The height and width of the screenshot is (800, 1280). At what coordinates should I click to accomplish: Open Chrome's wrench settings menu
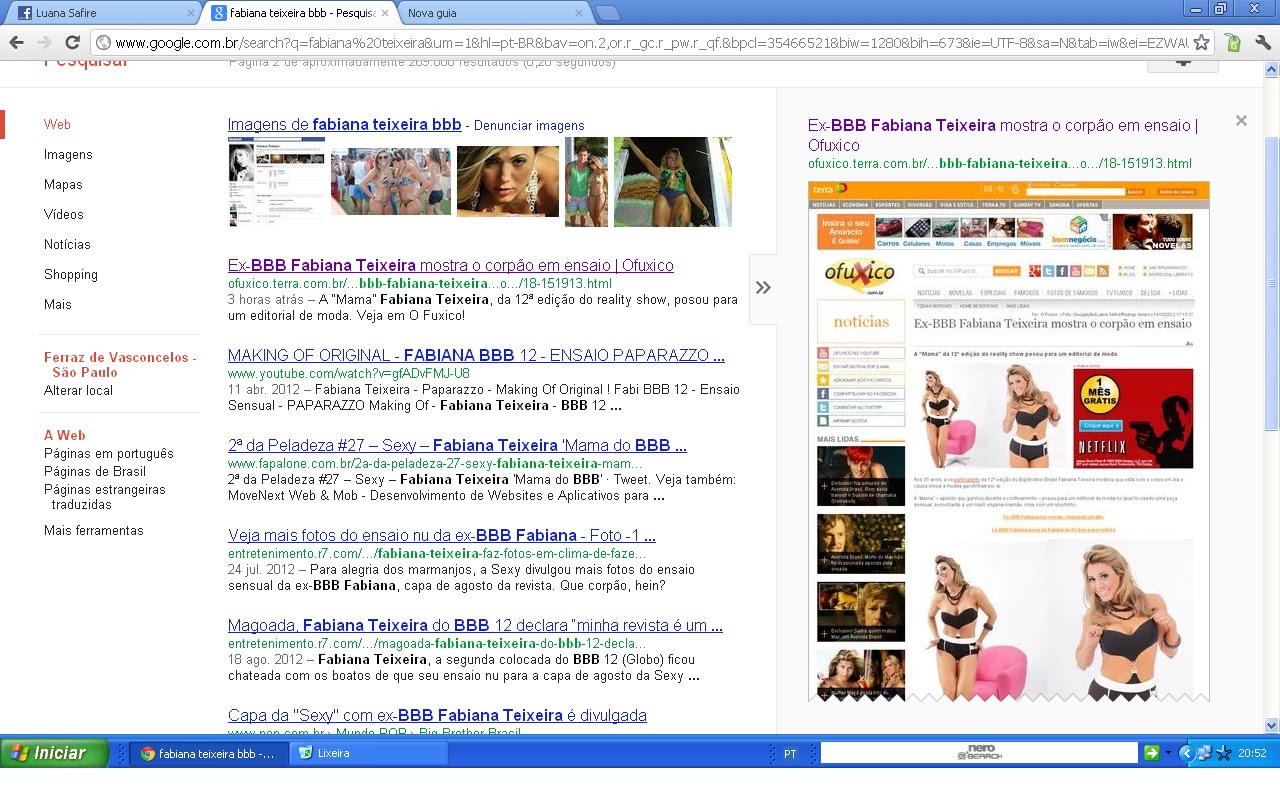point(1263,43)
